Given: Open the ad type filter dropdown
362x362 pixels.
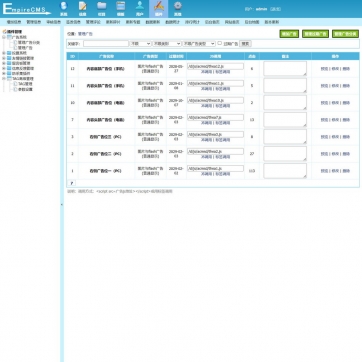Looking at the screenshot, I should pos(199,44).
